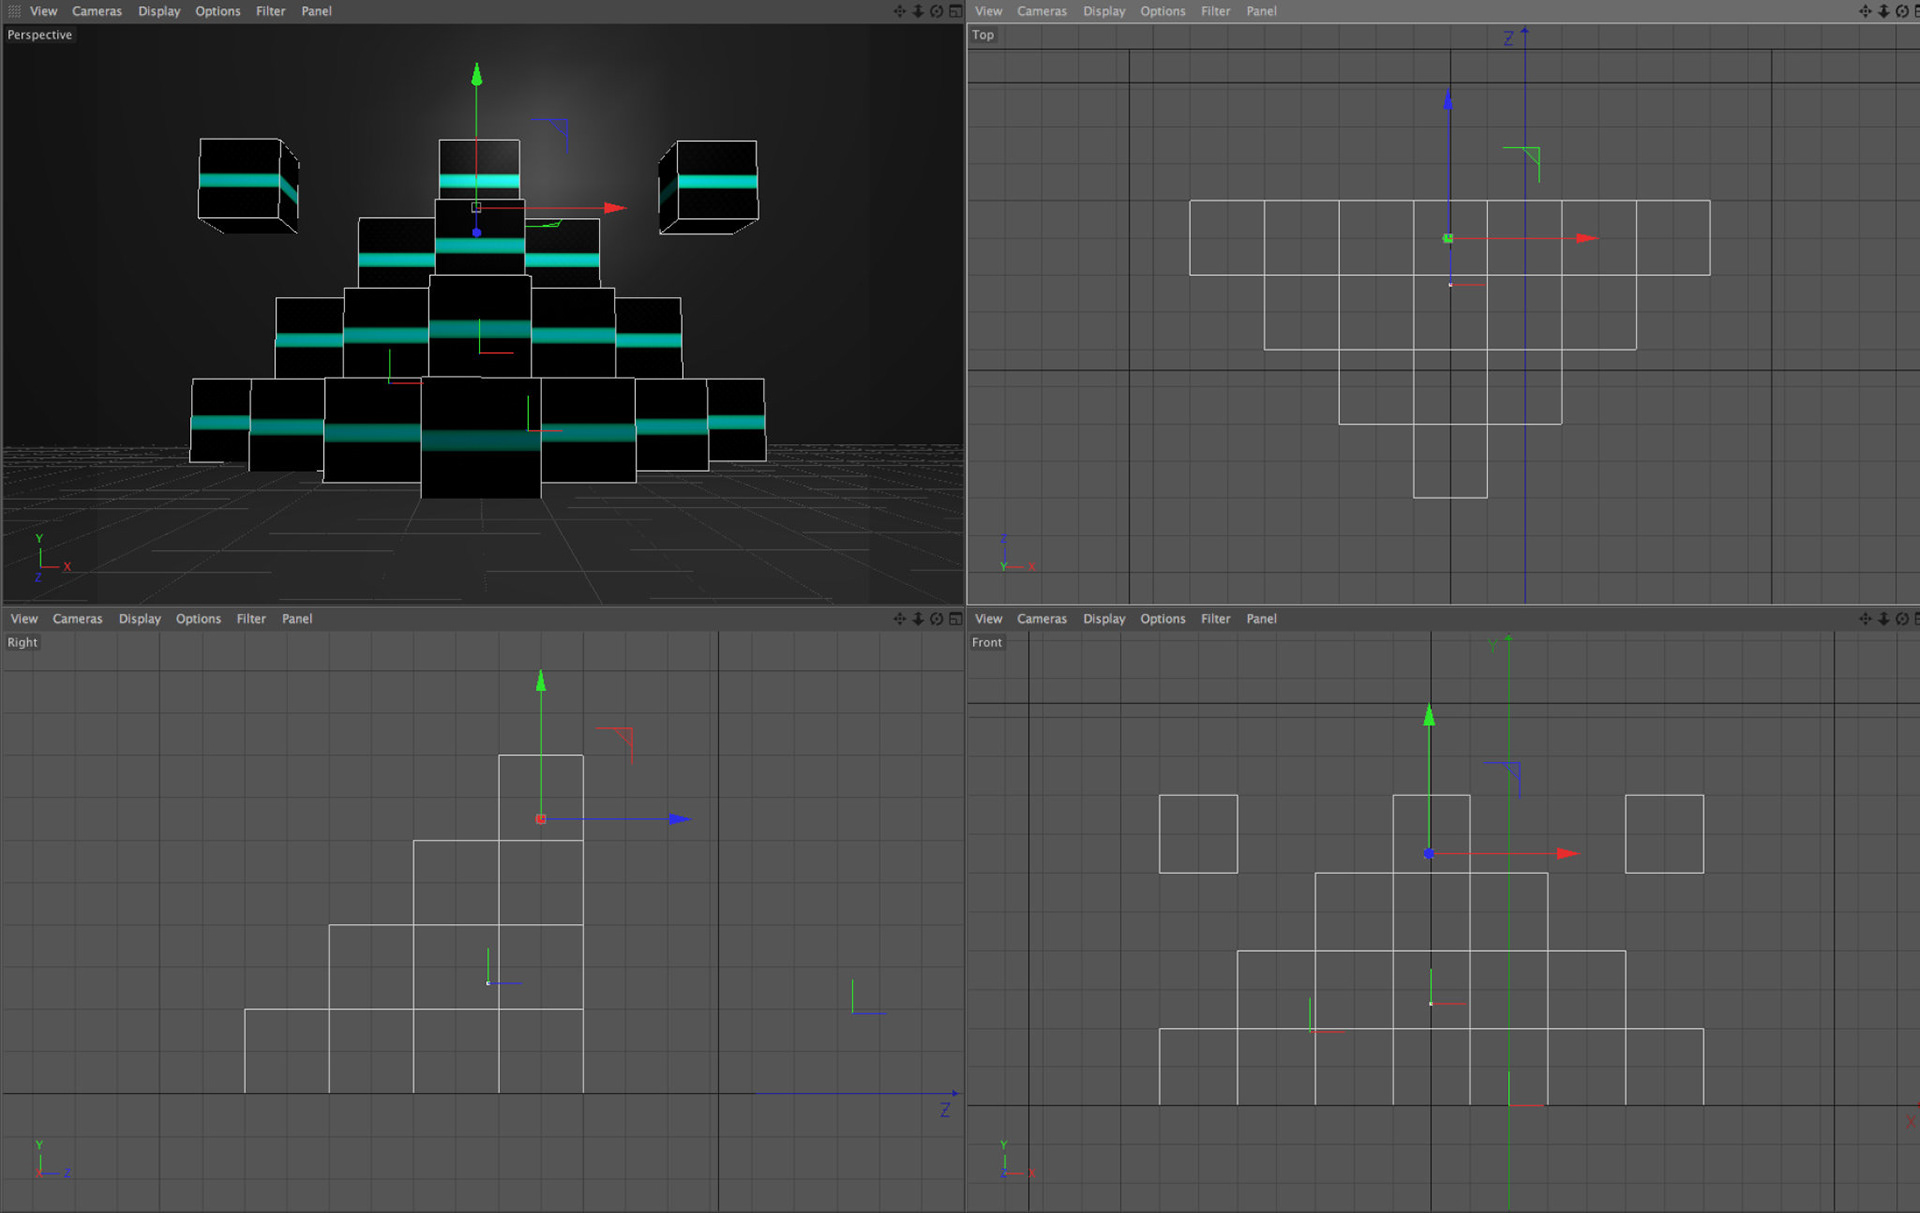This screenshot has width=1920, height=1213.
Task: Click the red X-axis arrow in Perspective view
Action: coord(615,208)
